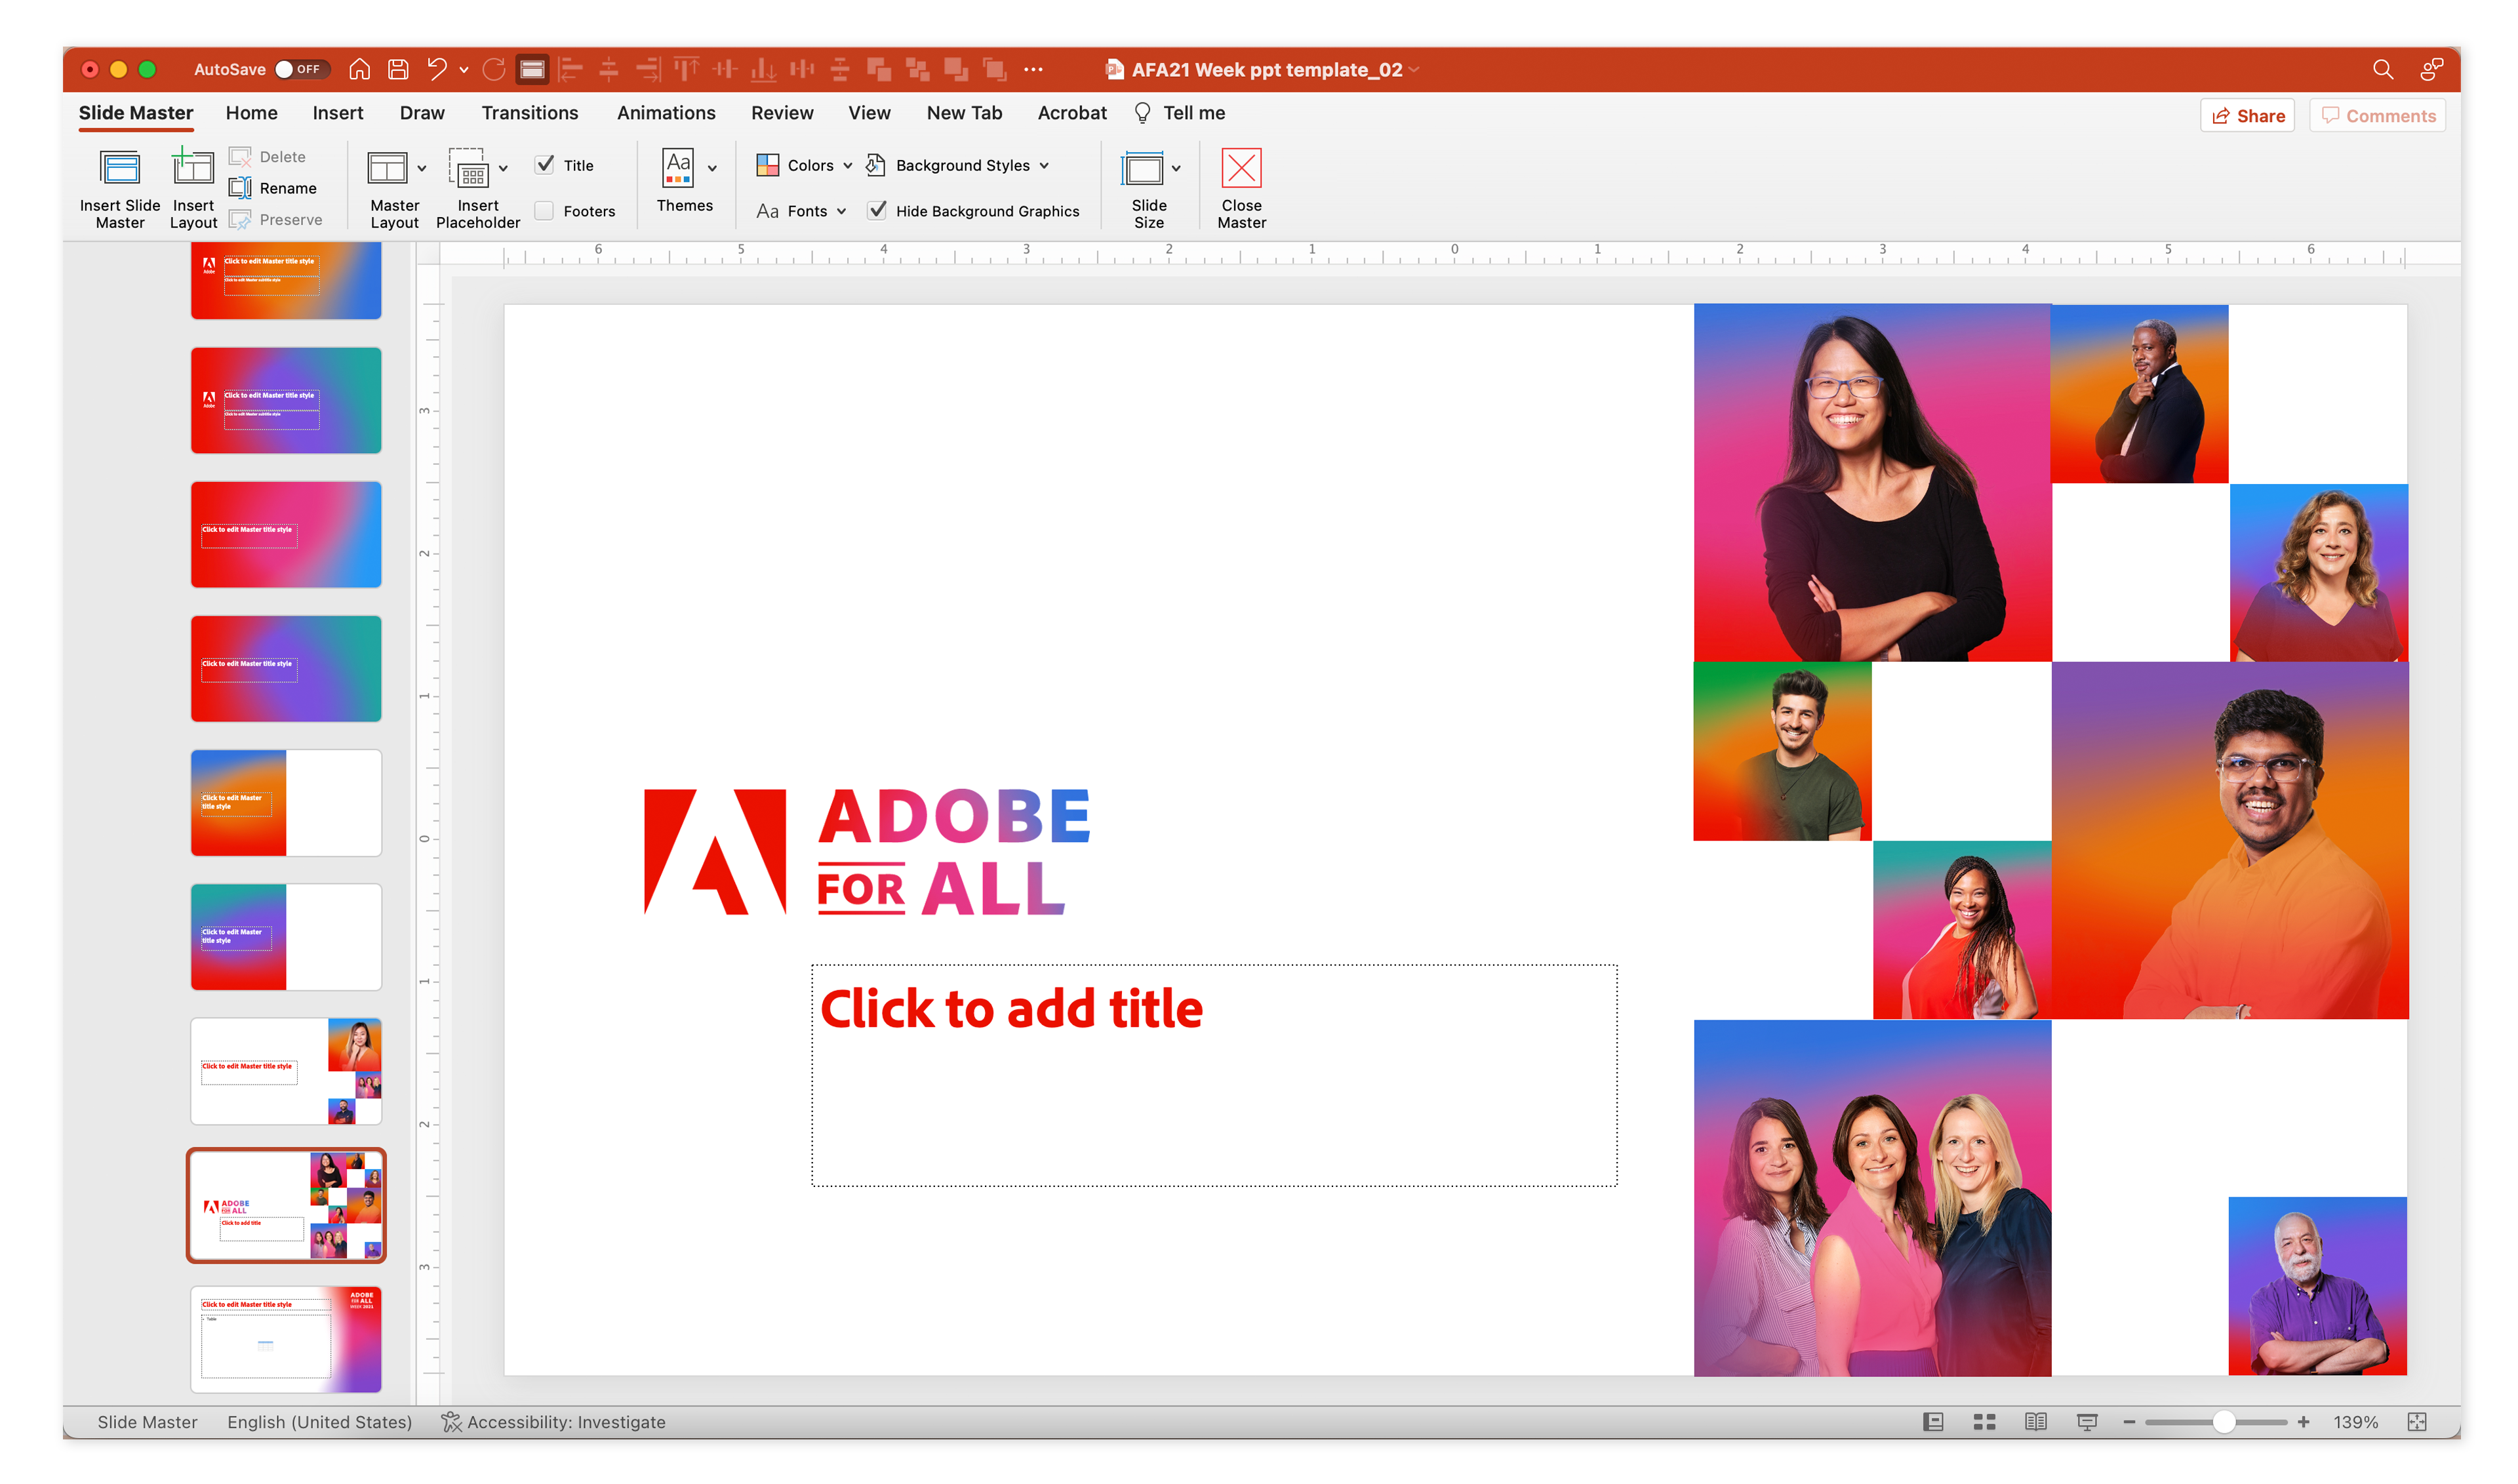Open the Insert tab

pos(337,113)
